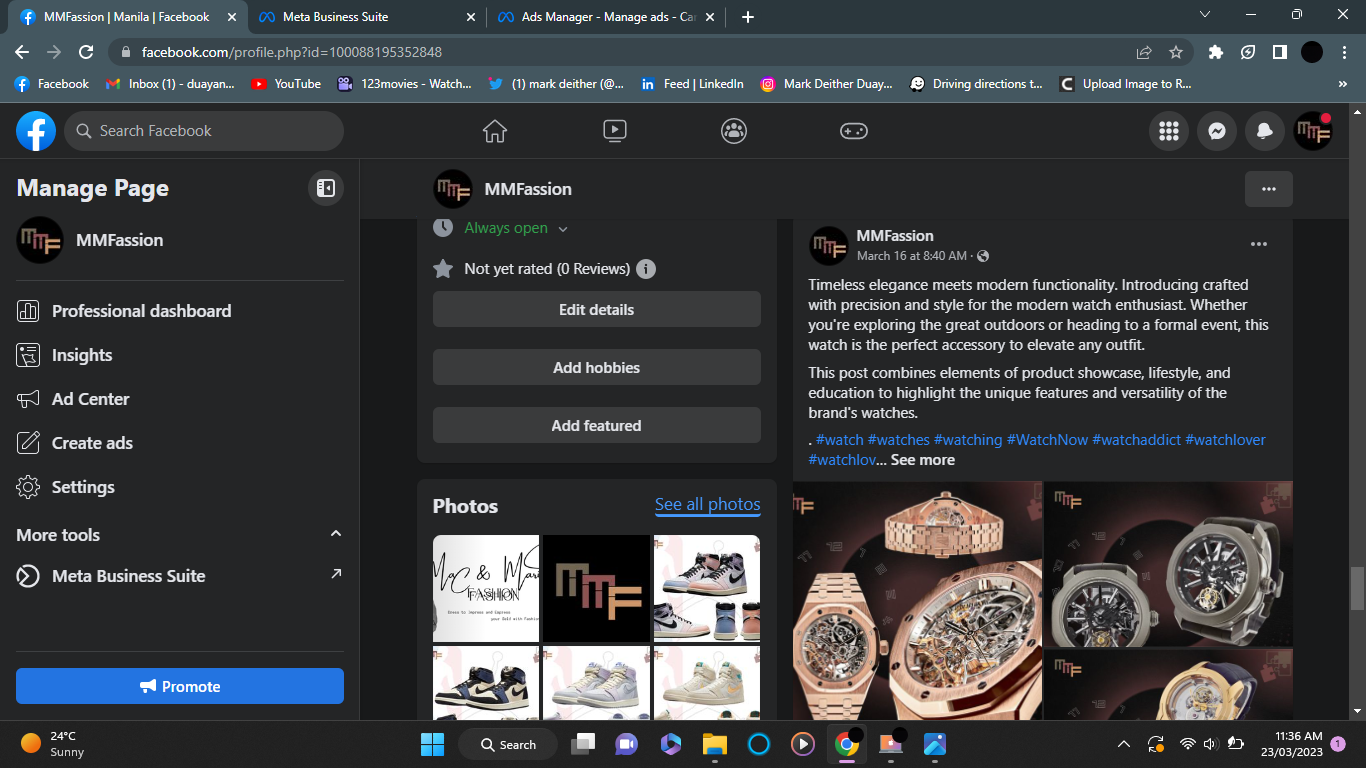The width and height of the screenshot is (1366, 768).
Task: Click the browser address bar URL
Action: 292,52
